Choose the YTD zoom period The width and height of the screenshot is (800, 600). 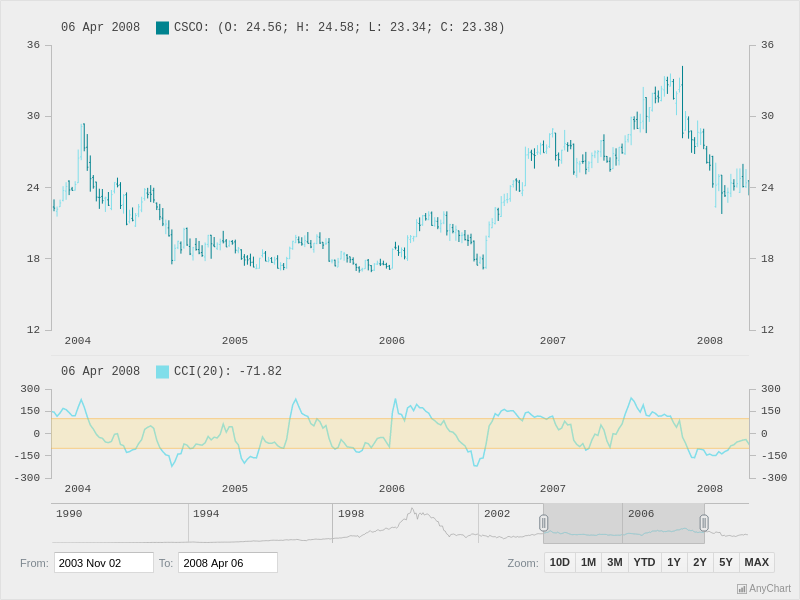point(644,562)
